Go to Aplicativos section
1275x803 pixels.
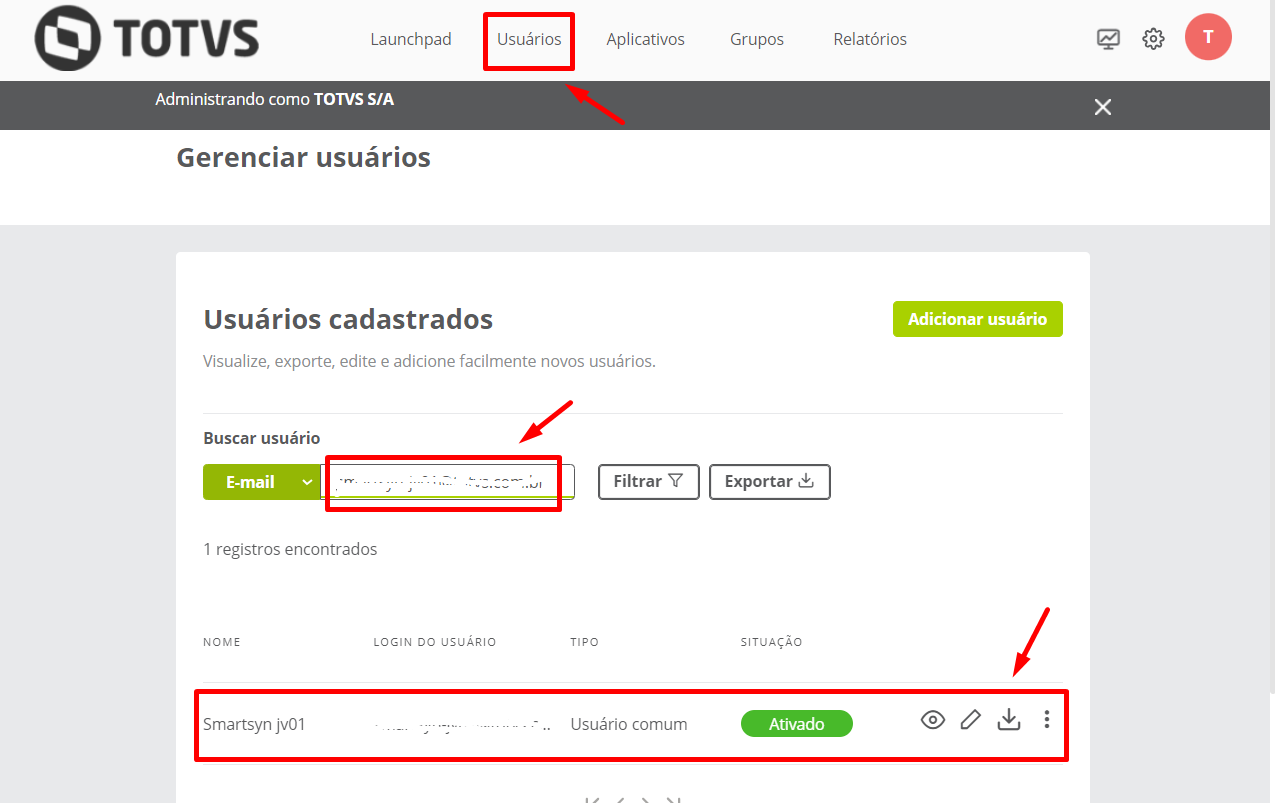[x=645, y=39]
